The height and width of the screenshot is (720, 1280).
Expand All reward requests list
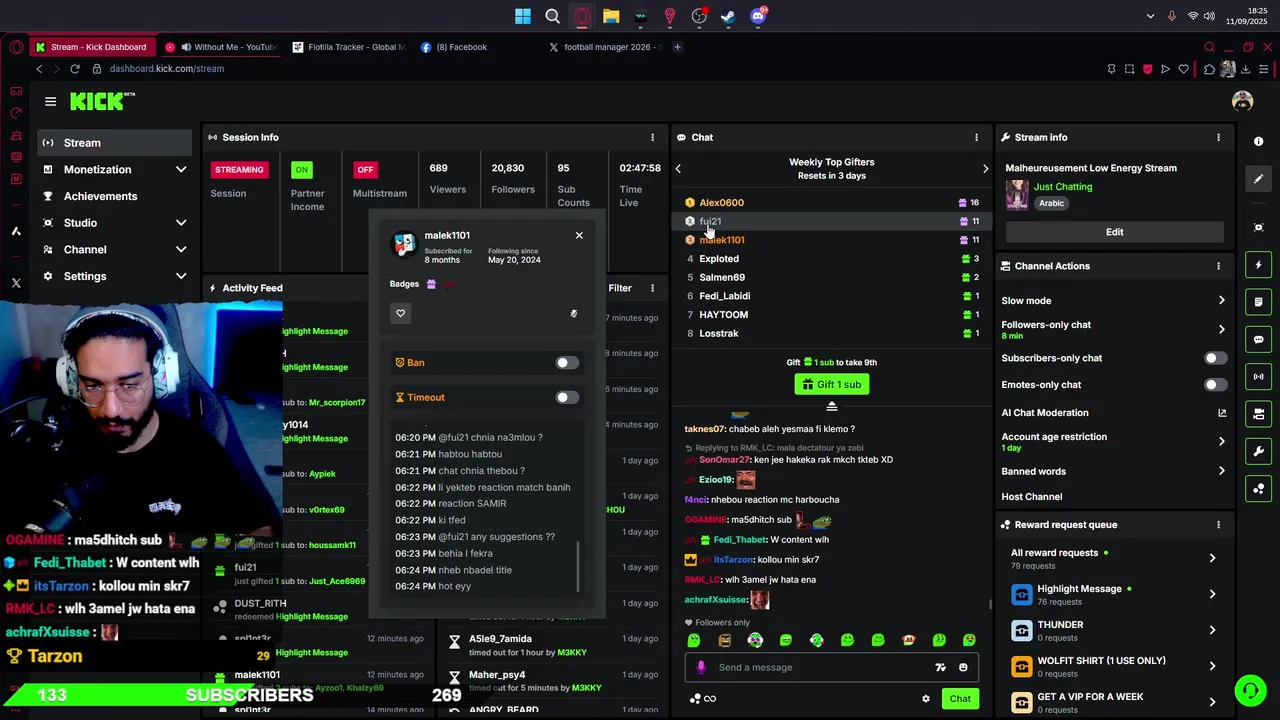tap(1113, 558)
